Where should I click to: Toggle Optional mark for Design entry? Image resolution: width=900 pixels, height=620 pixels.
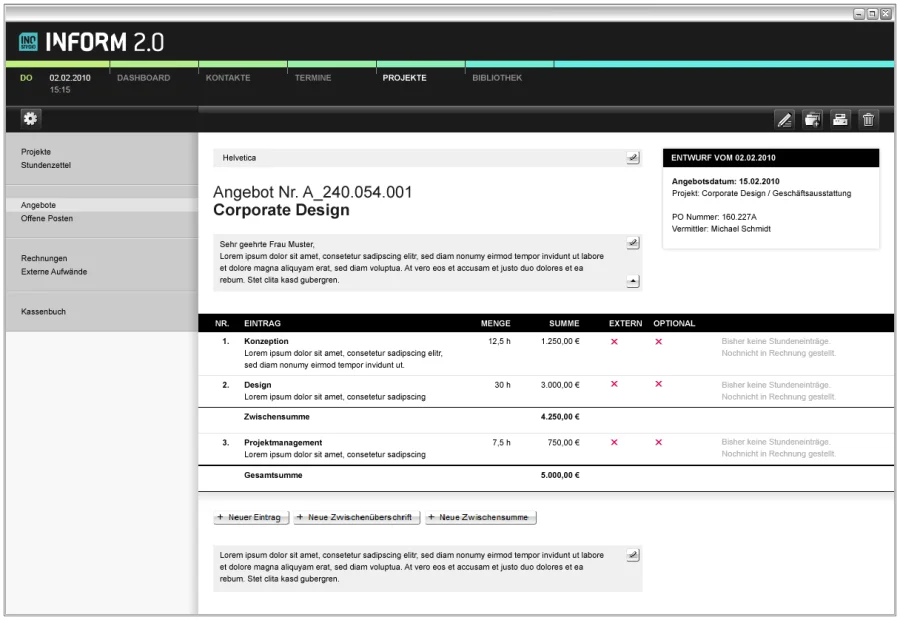click(x=658, y=384)
